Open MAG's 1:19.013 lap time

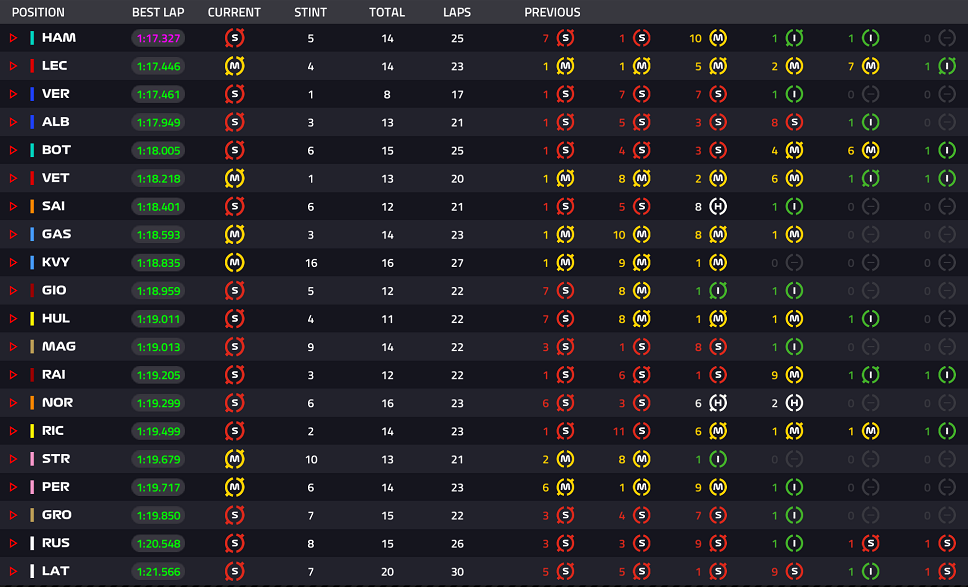tap(159, 347)
